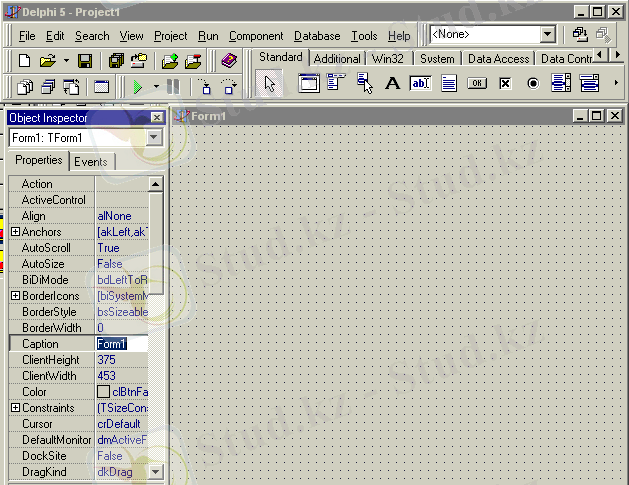
Task: Select the CheckBox component in palette
Action: tap(504, 83)
